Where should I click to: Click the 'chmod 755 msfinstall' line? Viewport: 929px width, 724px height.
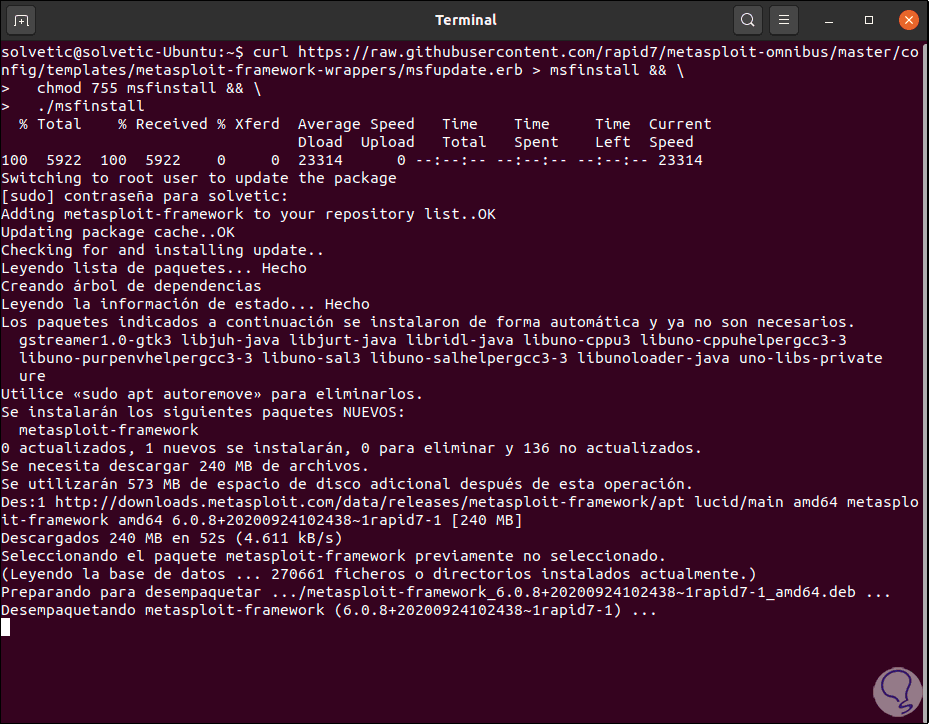click(x=149, y=88)
